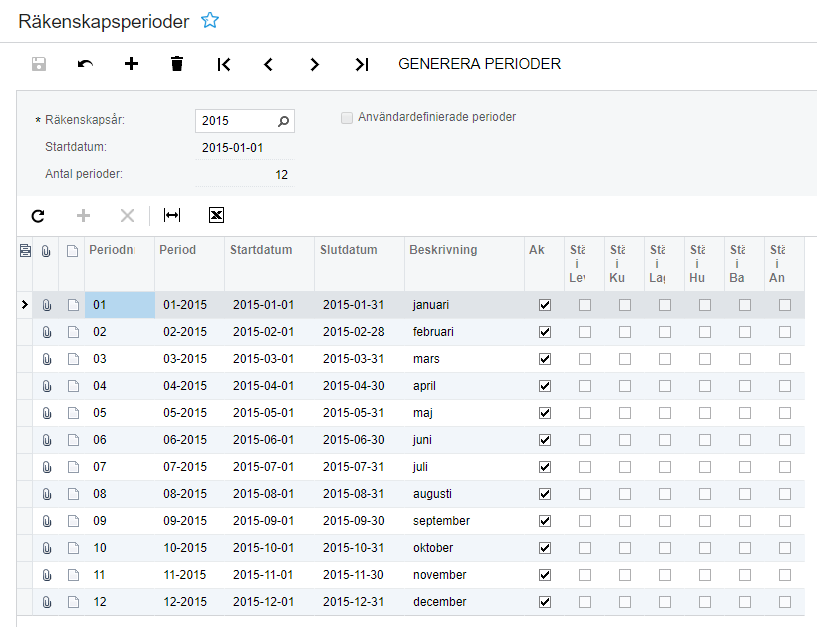The width and height of the screenshot is (817, 627).
Task: Click the fit columns width icon
Action: point(172,215)
